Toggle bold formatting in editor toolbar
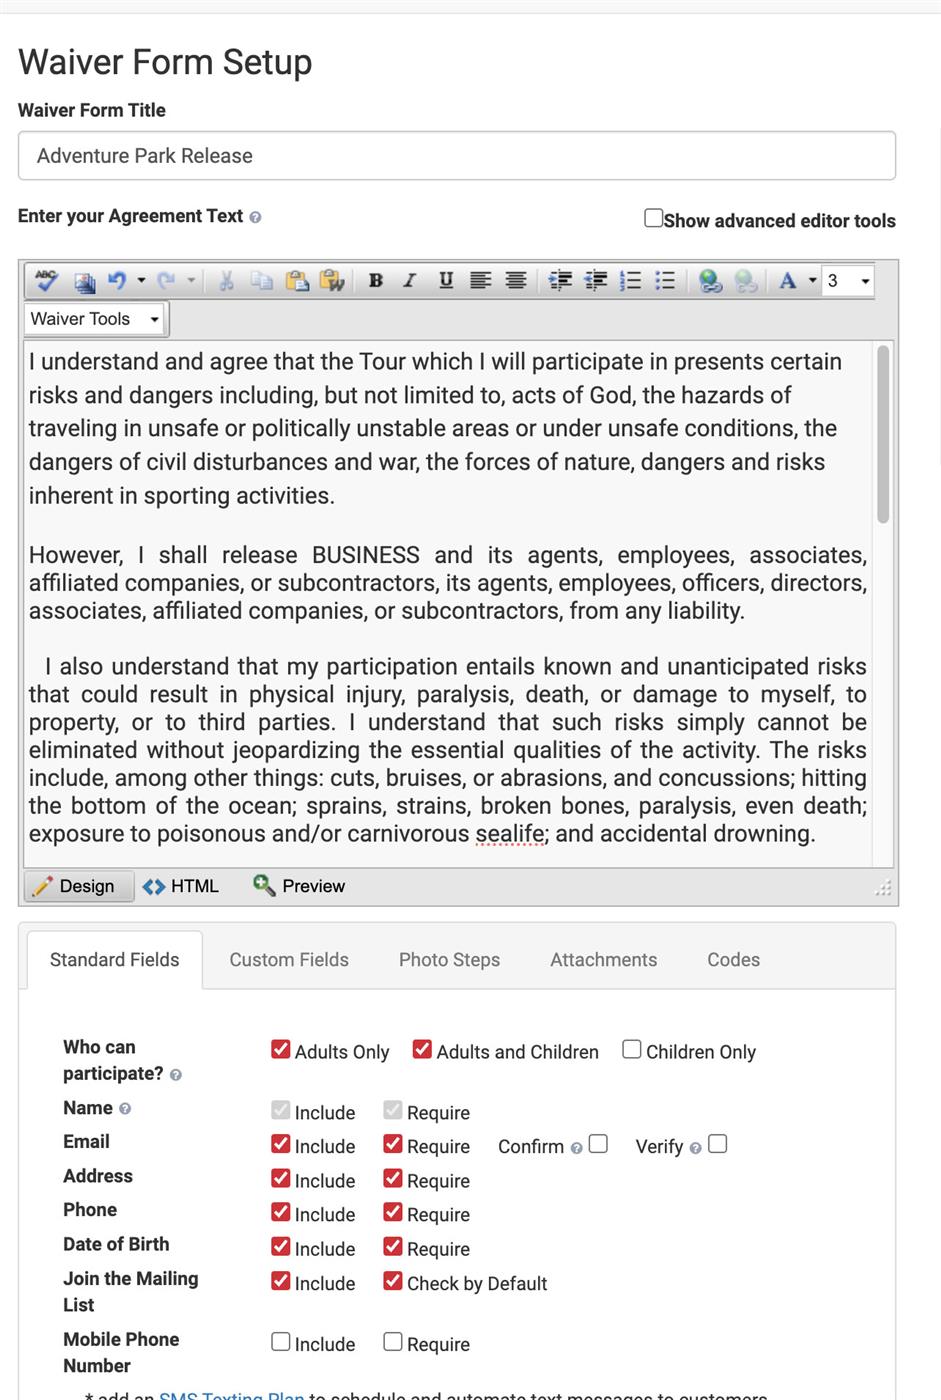The height and width of the screenshot is (1400, 941). 376,281
